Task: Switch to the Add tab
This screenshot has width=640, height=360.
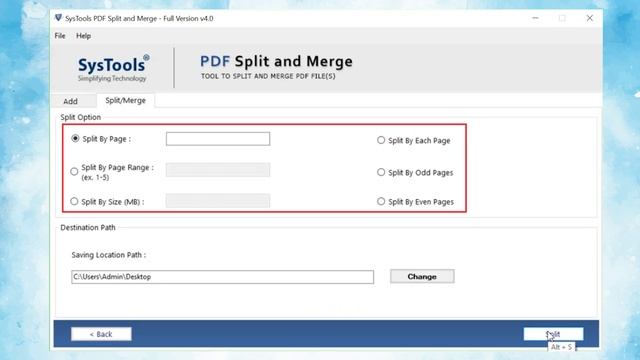Action: tap(70, 101)
